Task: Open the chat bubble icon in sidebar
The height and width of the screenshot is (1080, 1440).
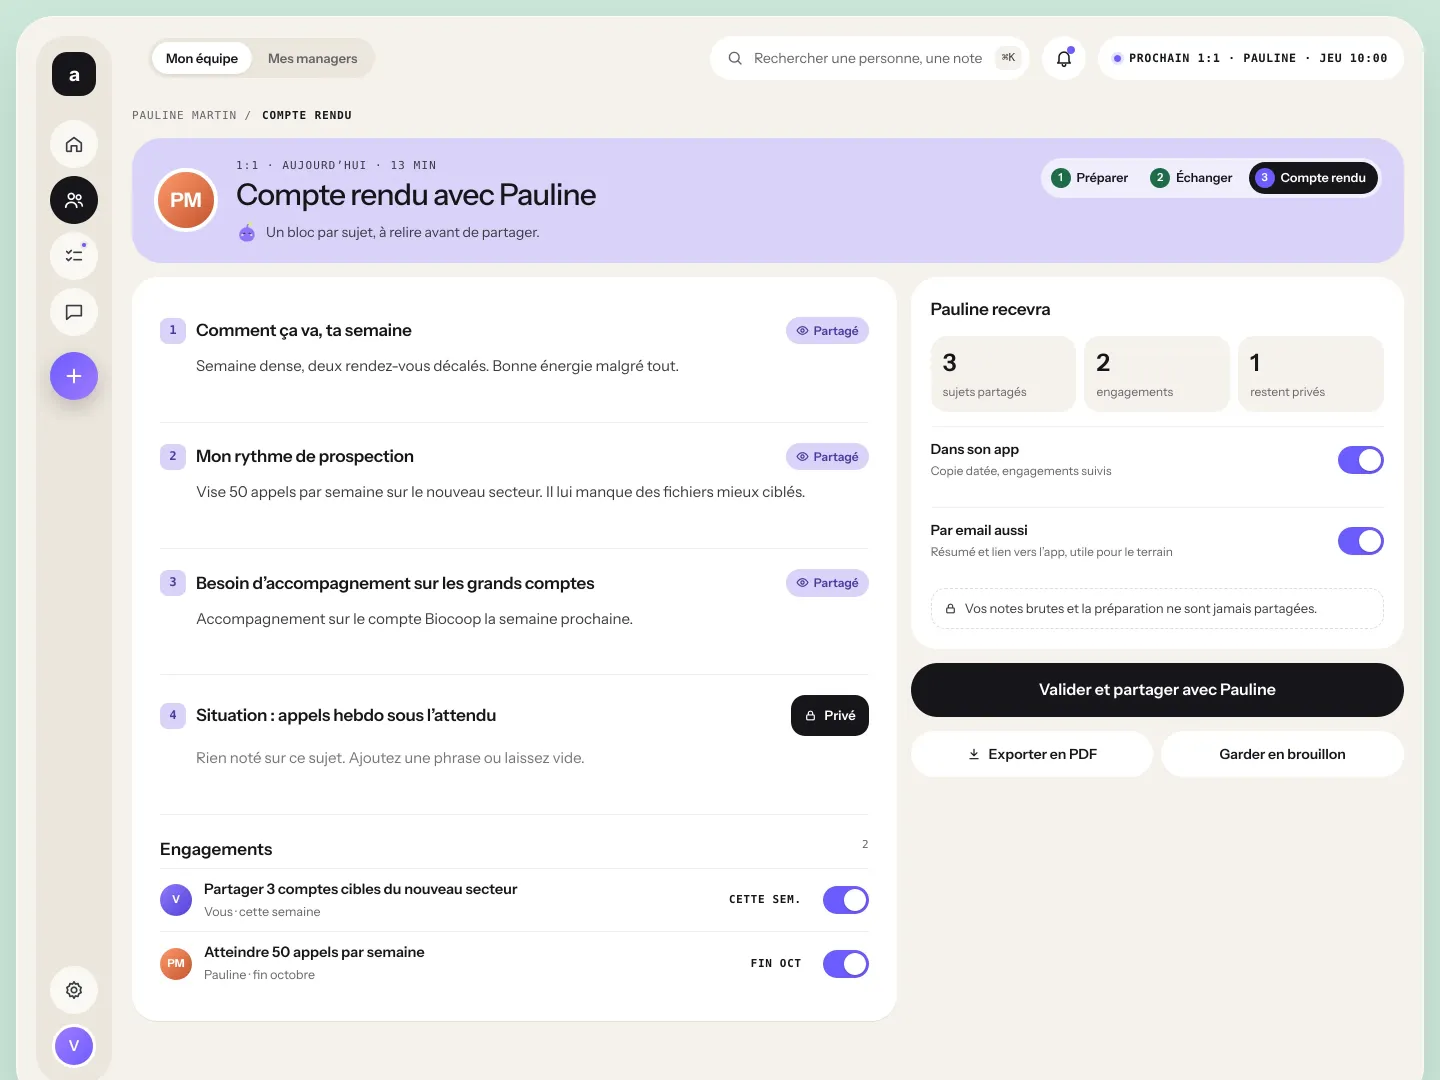Action: tap(74, 312)
